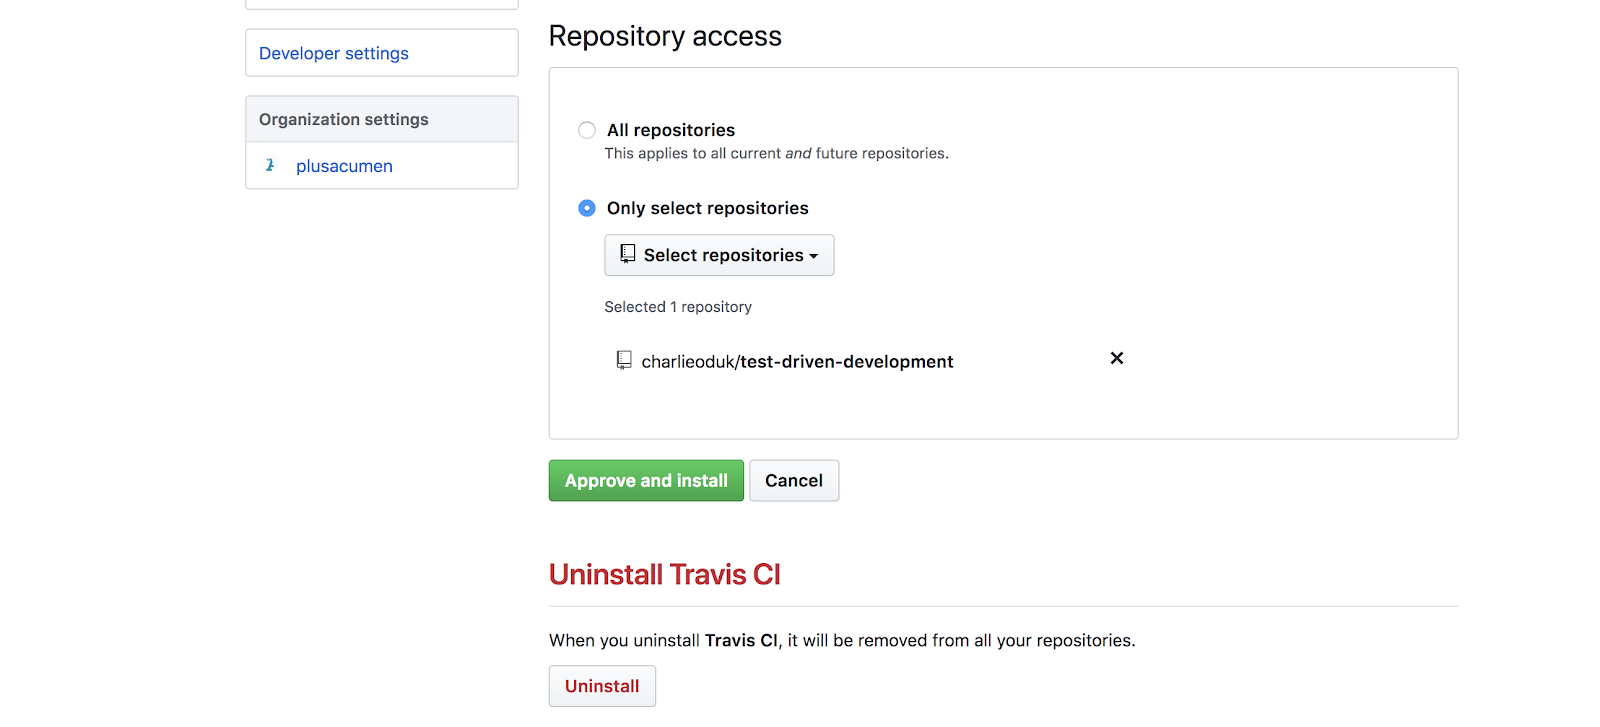Viewport: 1600px width, 727px height.
Task: Click the Only select repositories label text
Action: 708,208
